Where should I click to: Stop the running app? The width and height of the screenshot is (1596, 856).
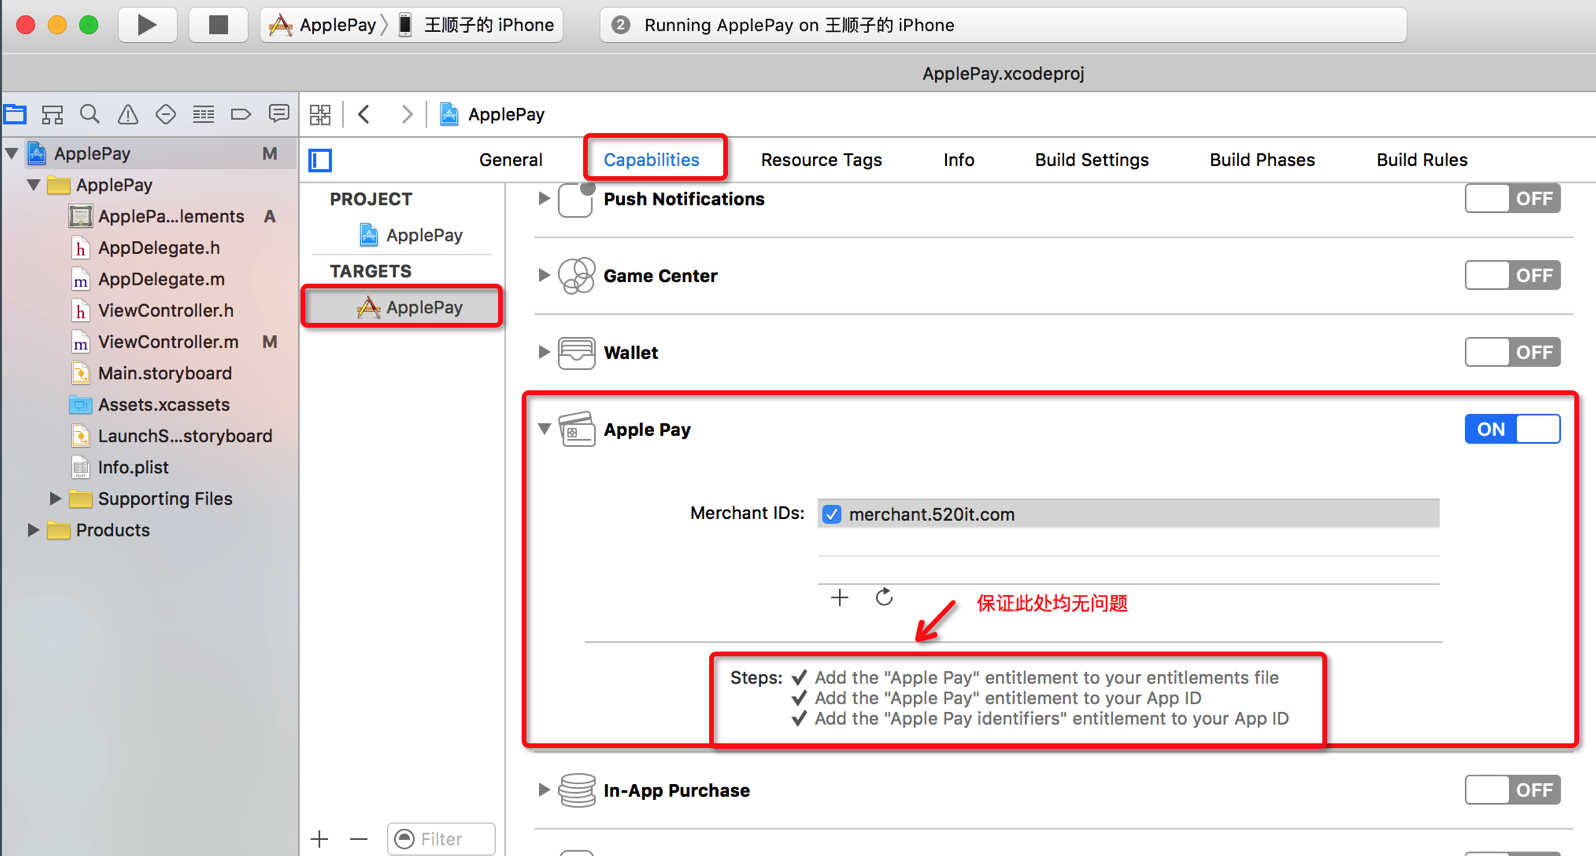218,25
